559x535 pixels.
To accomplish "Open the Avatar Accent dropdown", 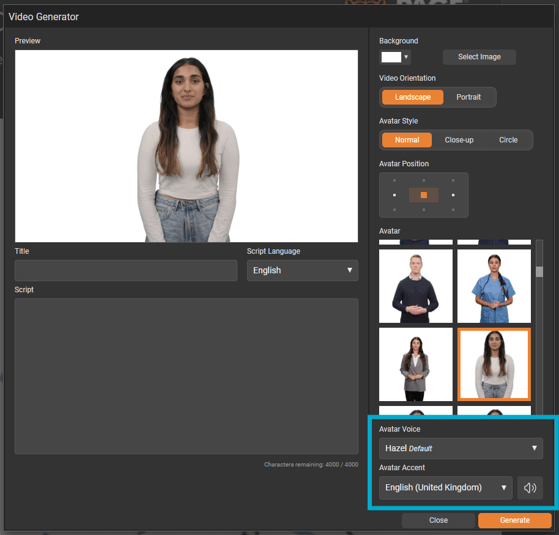I will click(x=446, y=487).
